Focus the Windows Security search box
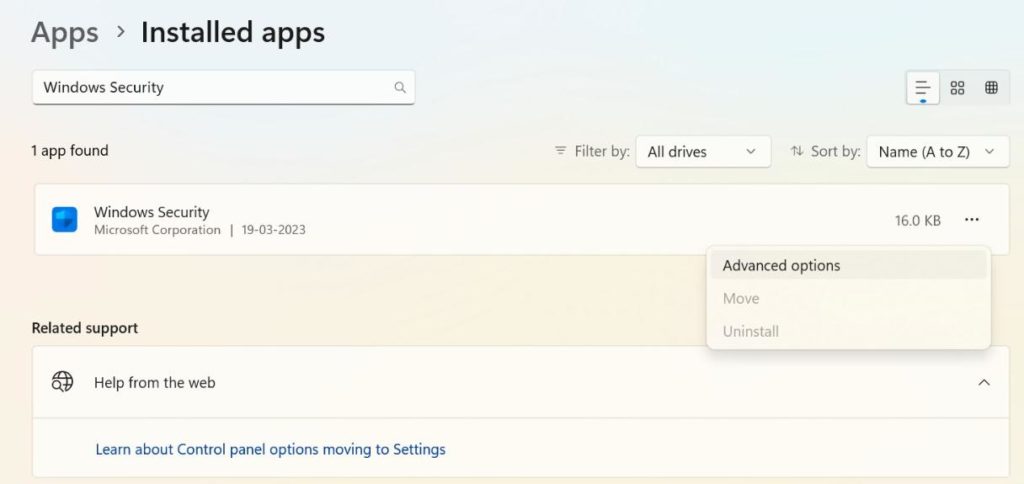1024x484 pixels. [x=210, y=87]
